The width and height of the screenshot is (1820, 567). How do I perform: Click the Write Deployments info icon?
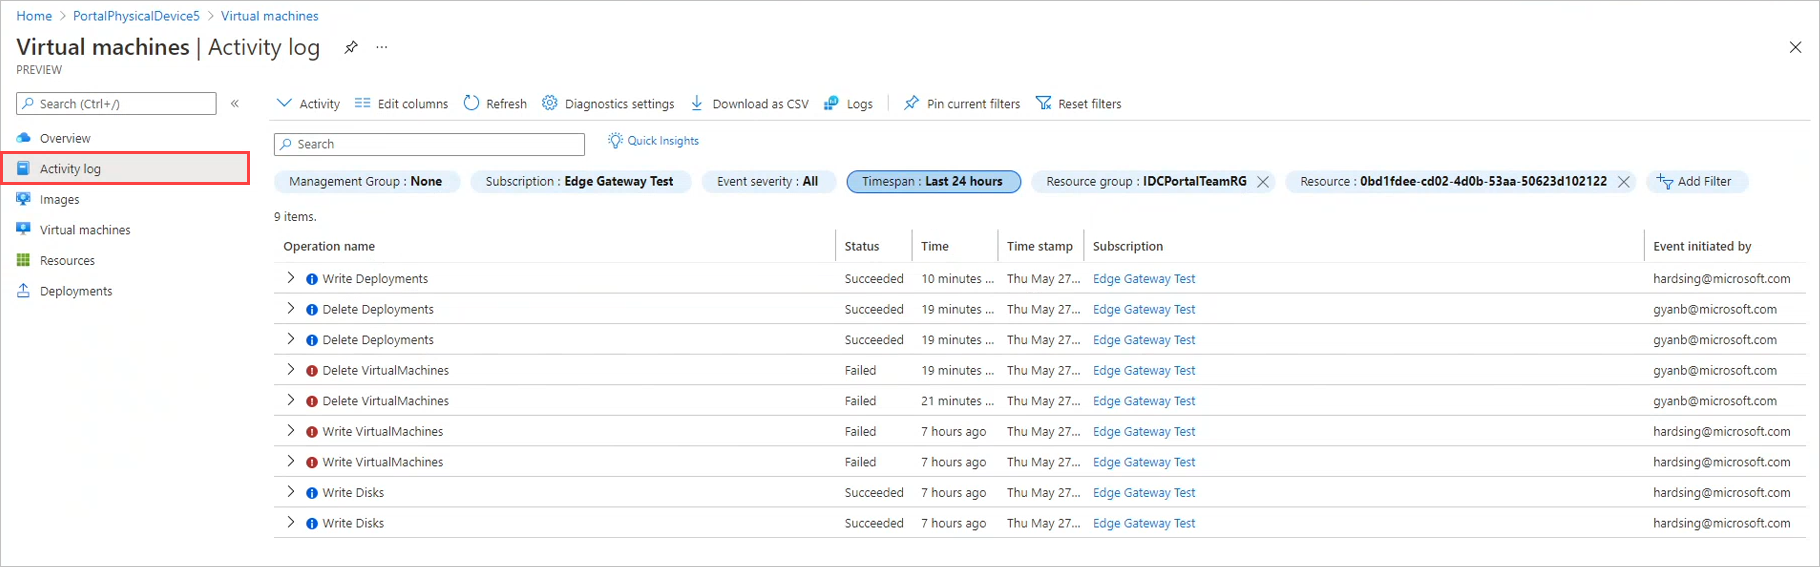click(x=312, y=280)
